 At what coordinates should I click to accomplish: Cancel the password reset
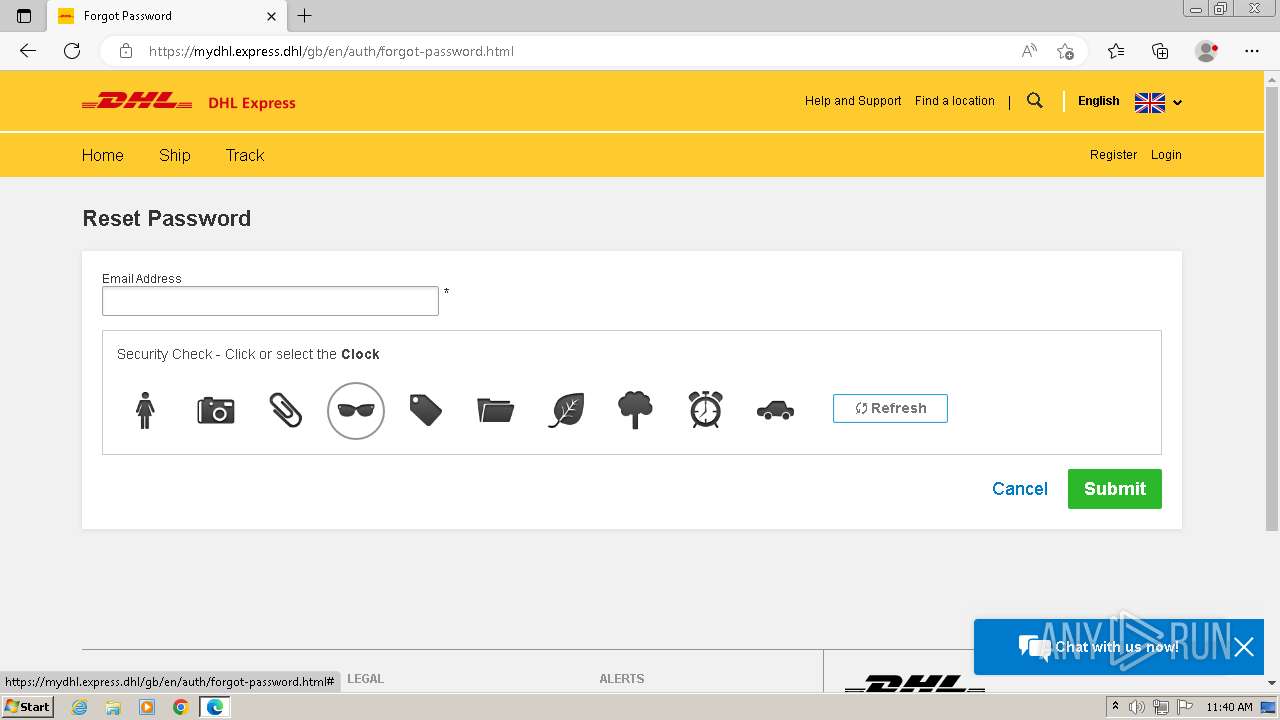[1020, 489]
